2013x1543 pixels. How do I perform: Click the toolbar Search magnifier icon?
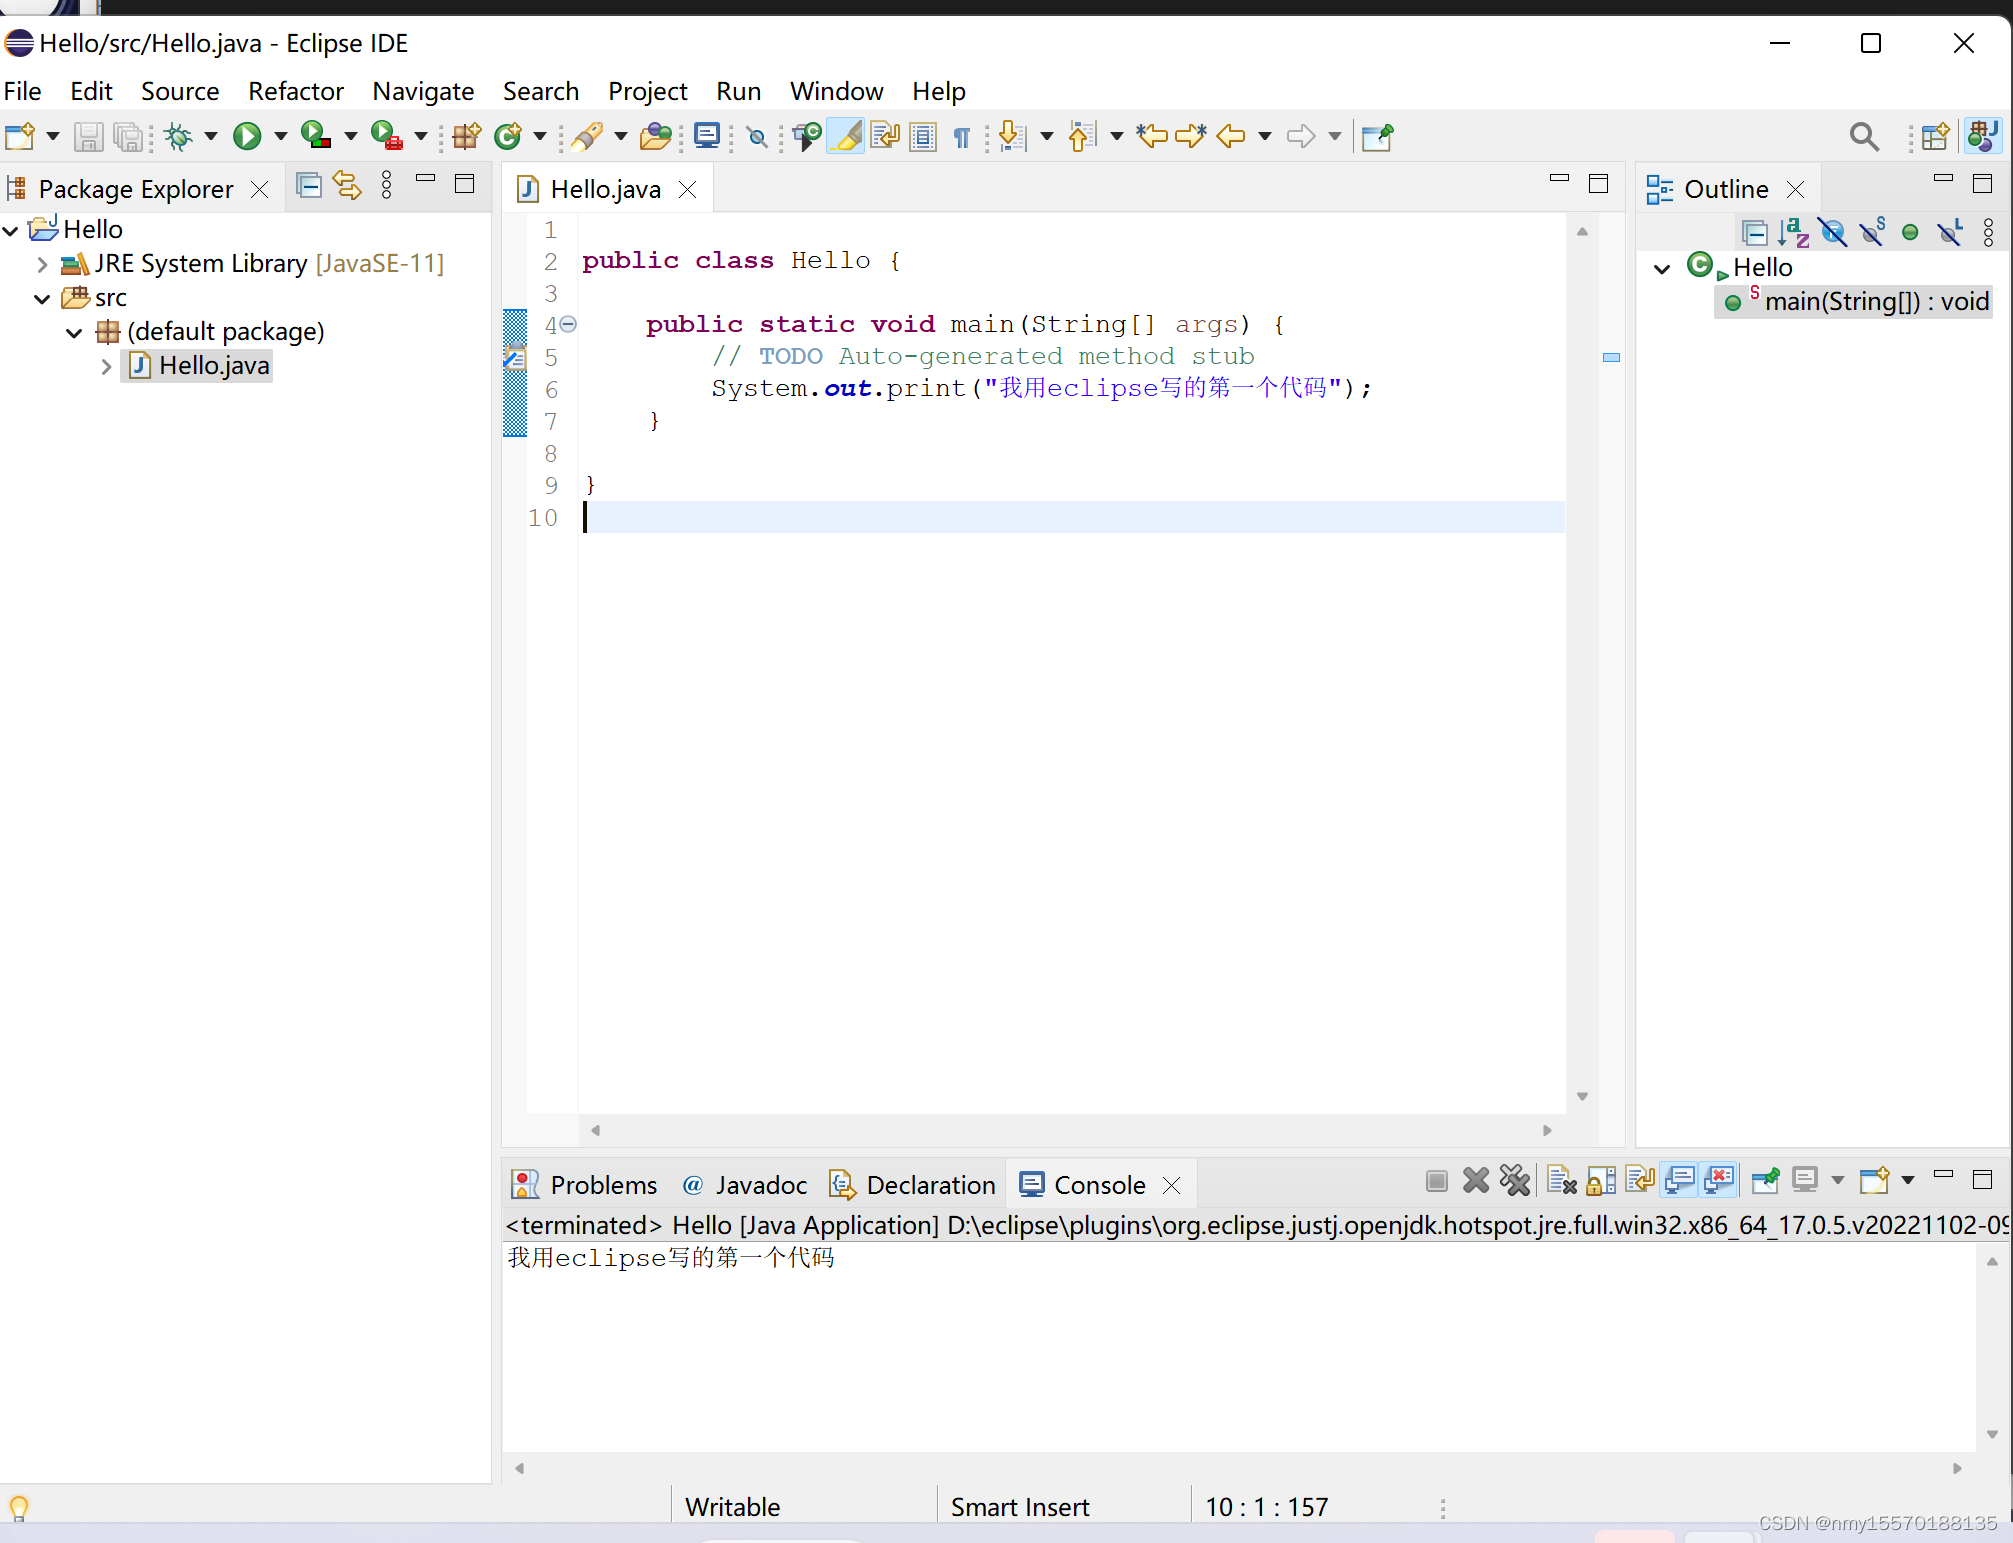(x=1863, y=136)
